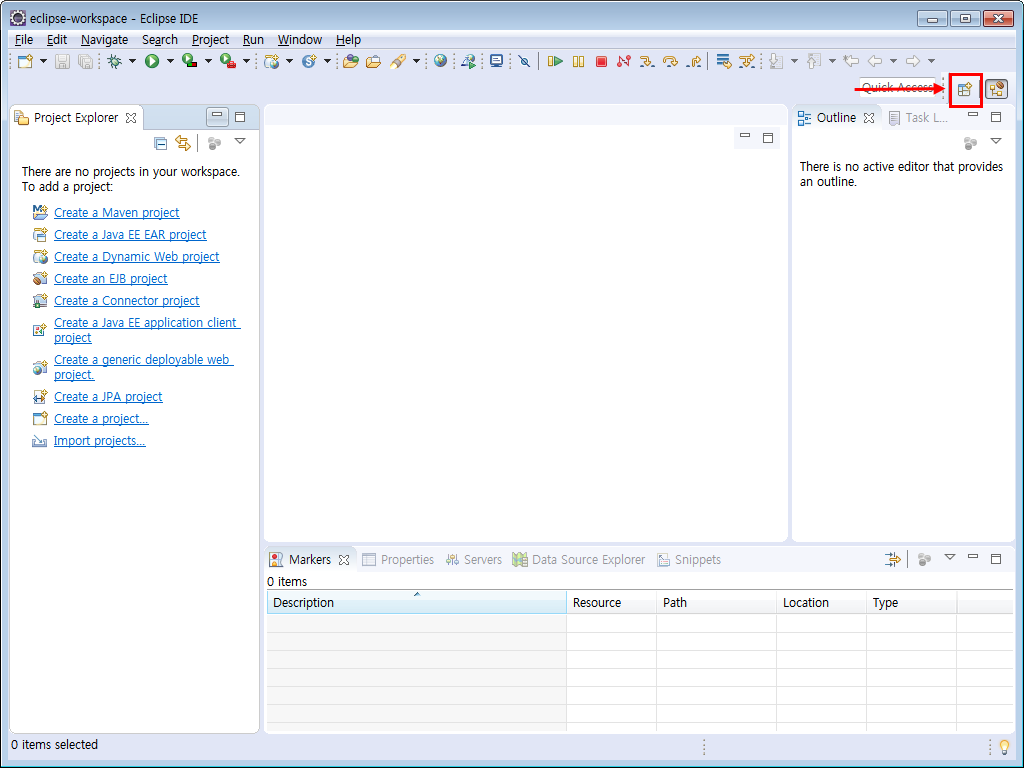Open the Markers View Menu triangle
The height and width of the screenshot is (768, 1024).
pos(950,558)
